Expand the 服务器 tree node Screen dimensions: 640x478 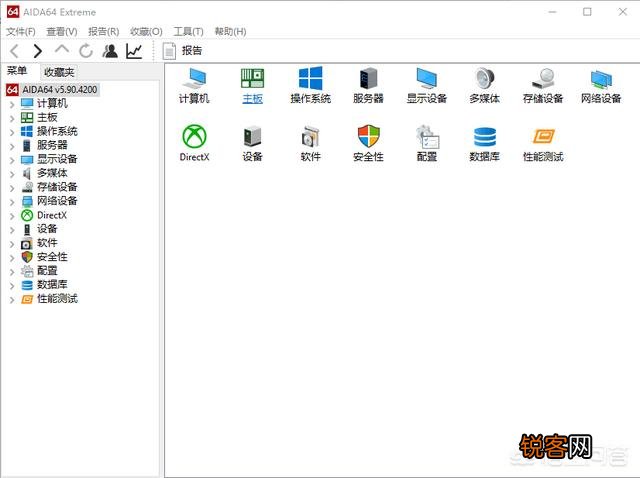[12, 146]
